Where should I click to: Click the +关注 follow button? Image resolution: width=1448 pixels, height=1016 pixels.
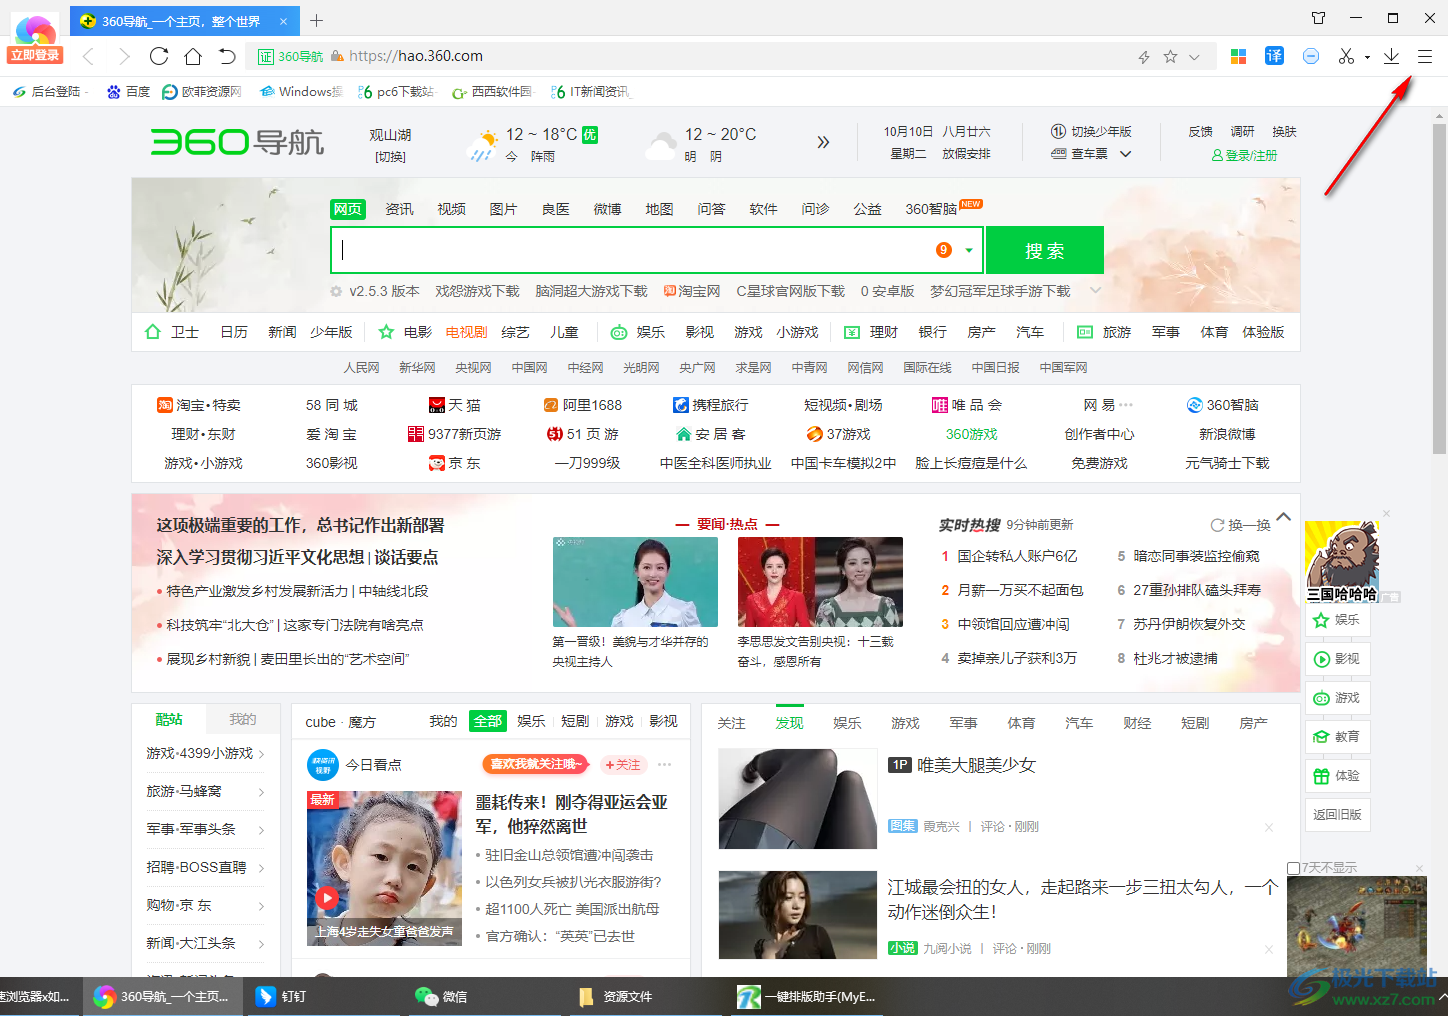pos(623,764)
